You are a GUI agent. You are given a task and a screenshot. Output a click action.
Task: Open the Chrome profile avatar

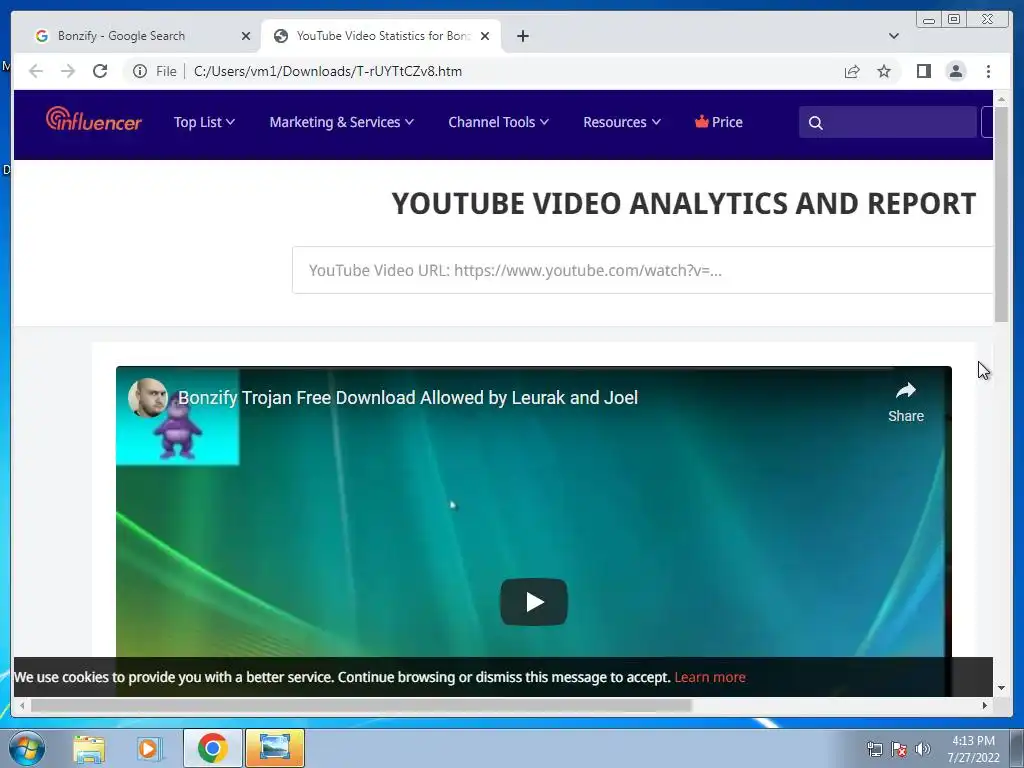tap(956, 71)
